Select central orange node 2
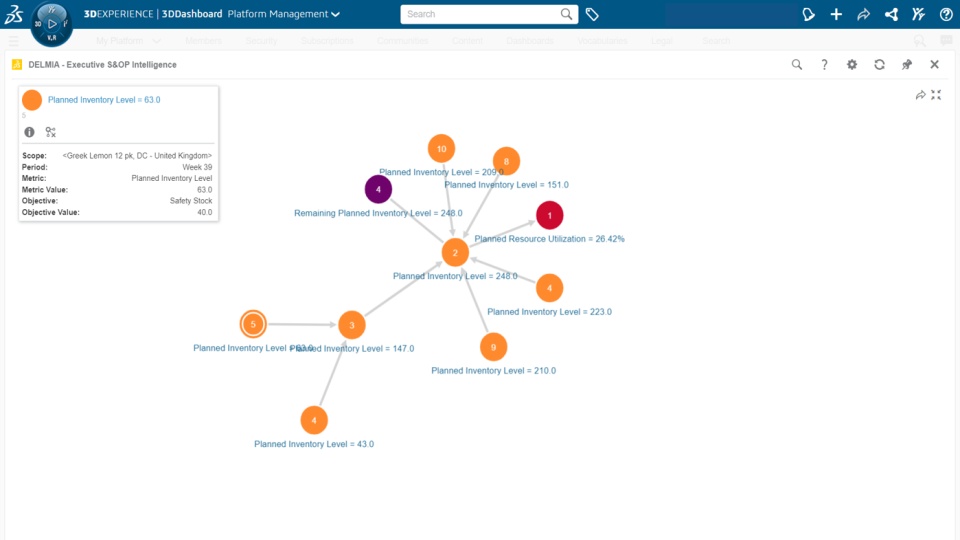 pos(455,252)
